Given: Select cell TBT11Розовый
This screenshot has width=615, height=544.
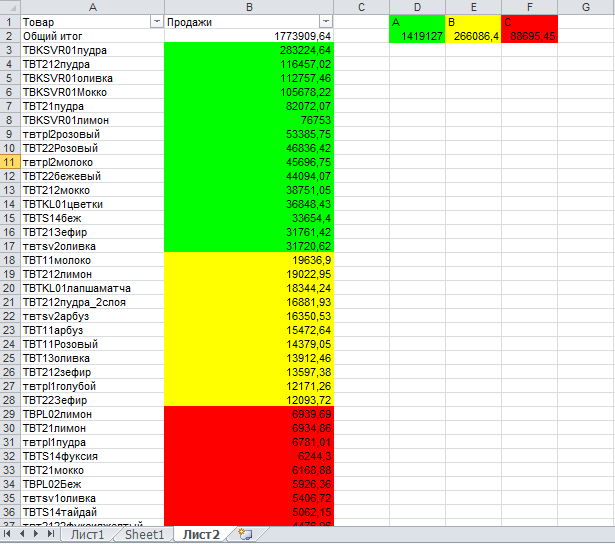Looking at the screenshot, I should tap(92, 344).
